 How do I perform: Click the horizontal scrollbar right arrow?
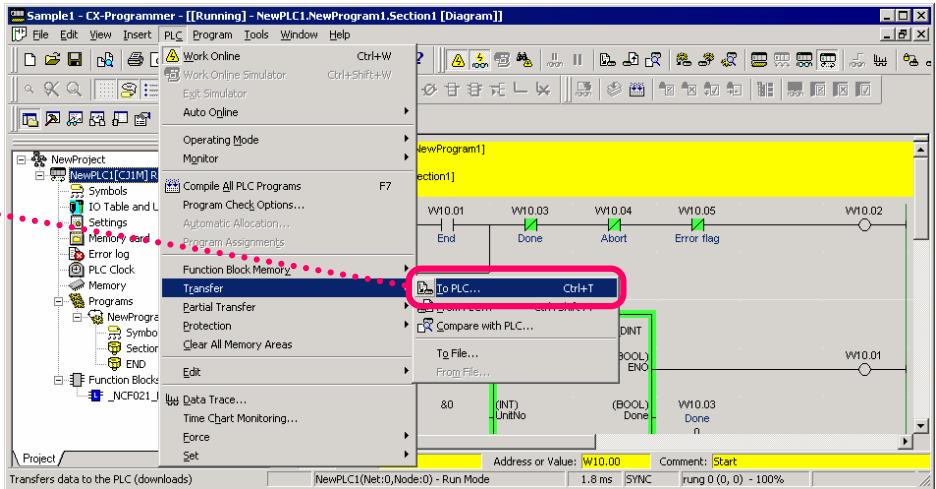pyautogui.click(x=906, y=442)
